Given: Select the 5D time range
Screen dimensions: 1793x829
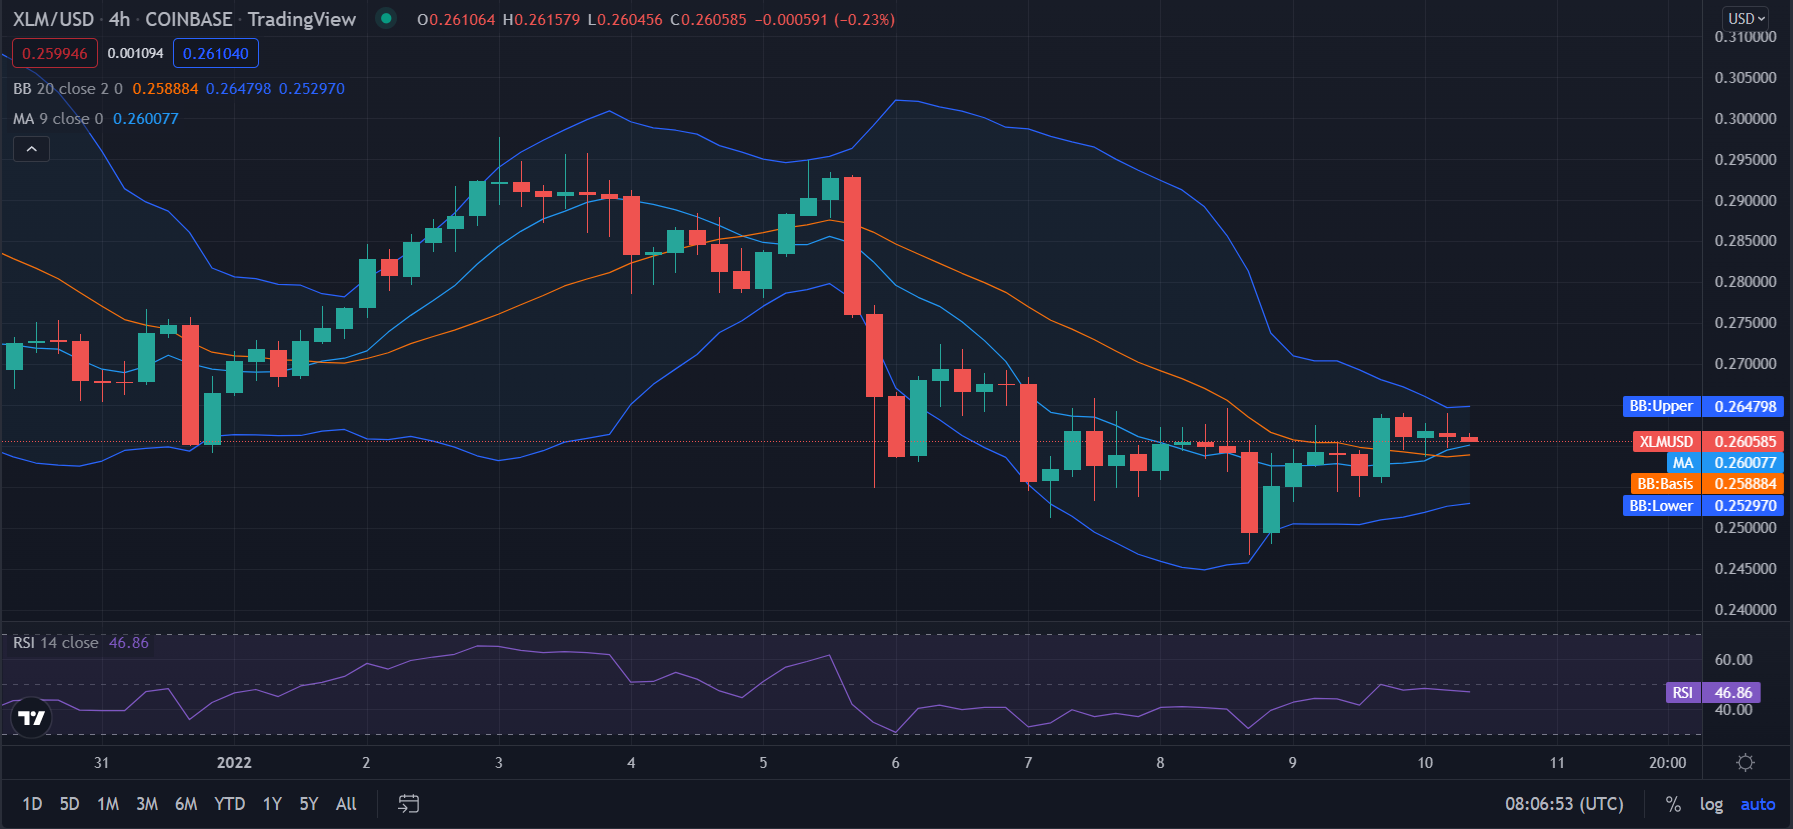Looking at the screenshot, I should point(69,804).
